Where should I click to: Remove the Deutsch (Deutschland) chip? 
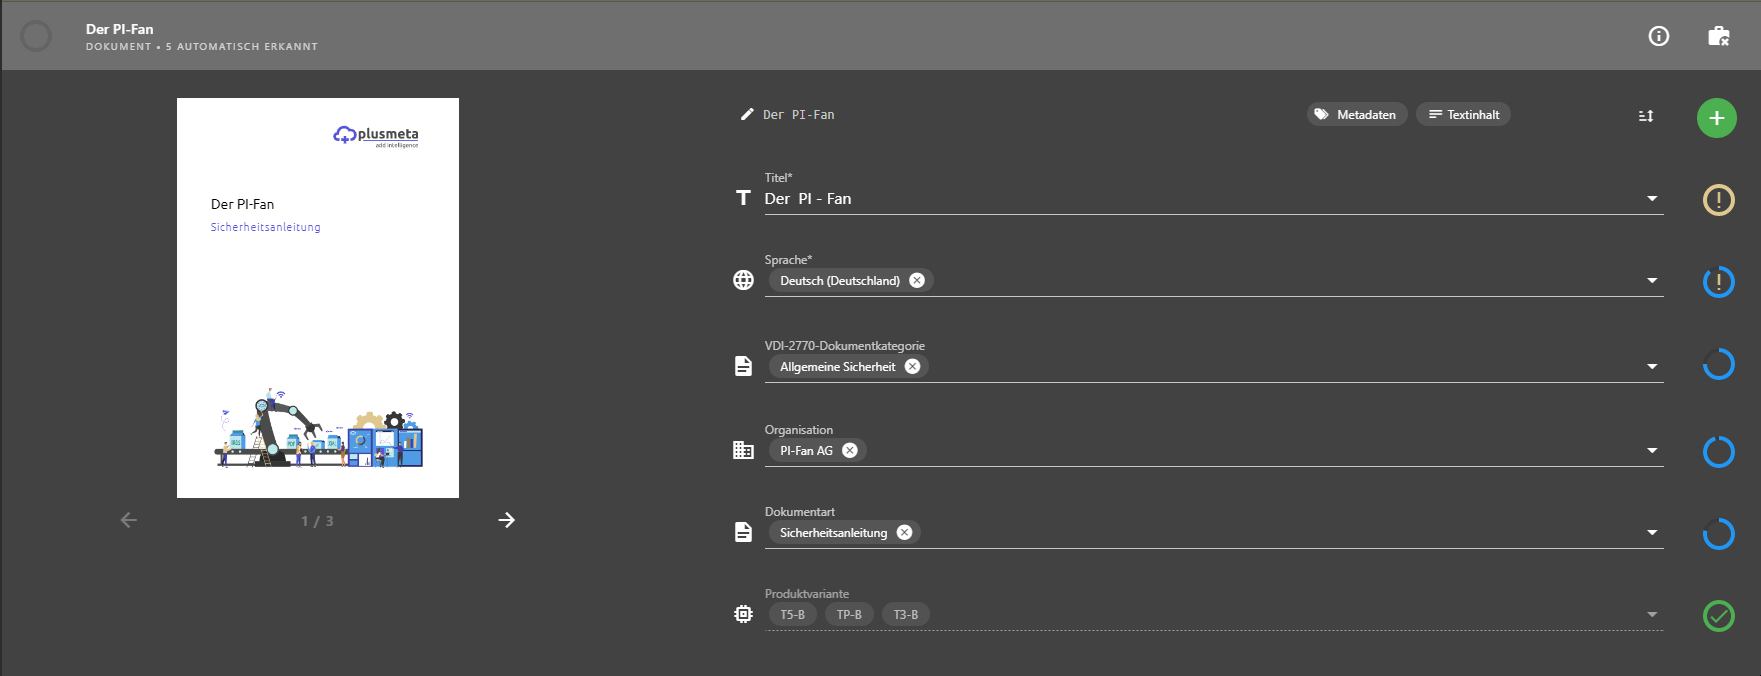coord(917,280)
